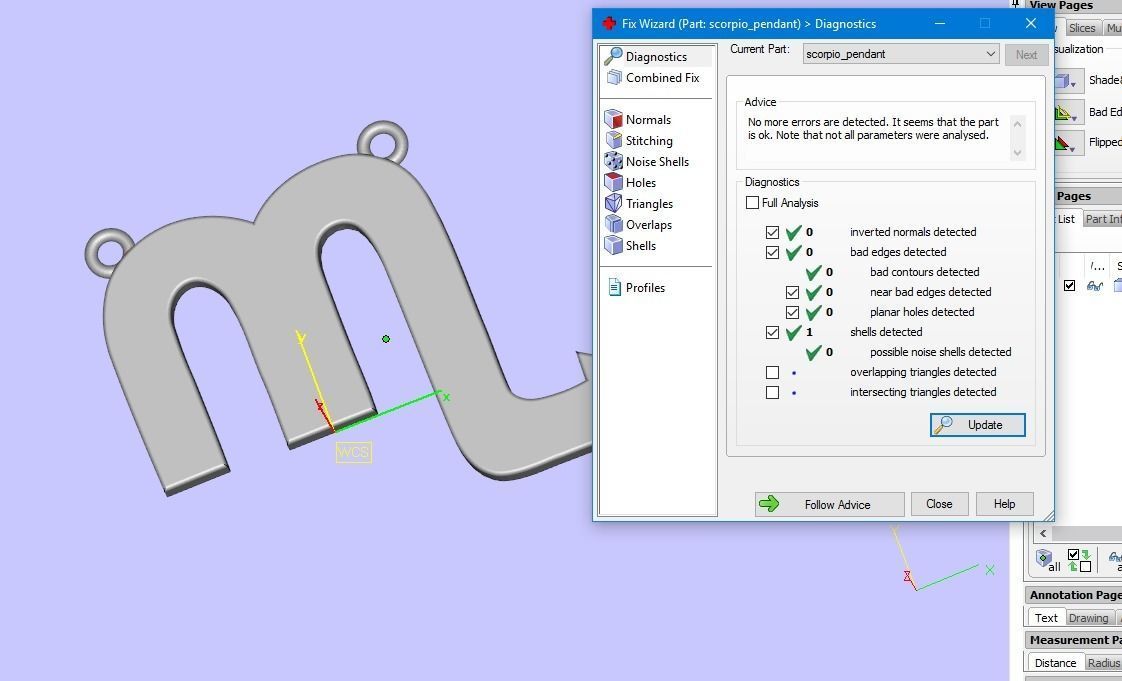The image size is (1122, 681).
Task: Enable the Full Analysis checkbox
Action: tap(752, 202)
